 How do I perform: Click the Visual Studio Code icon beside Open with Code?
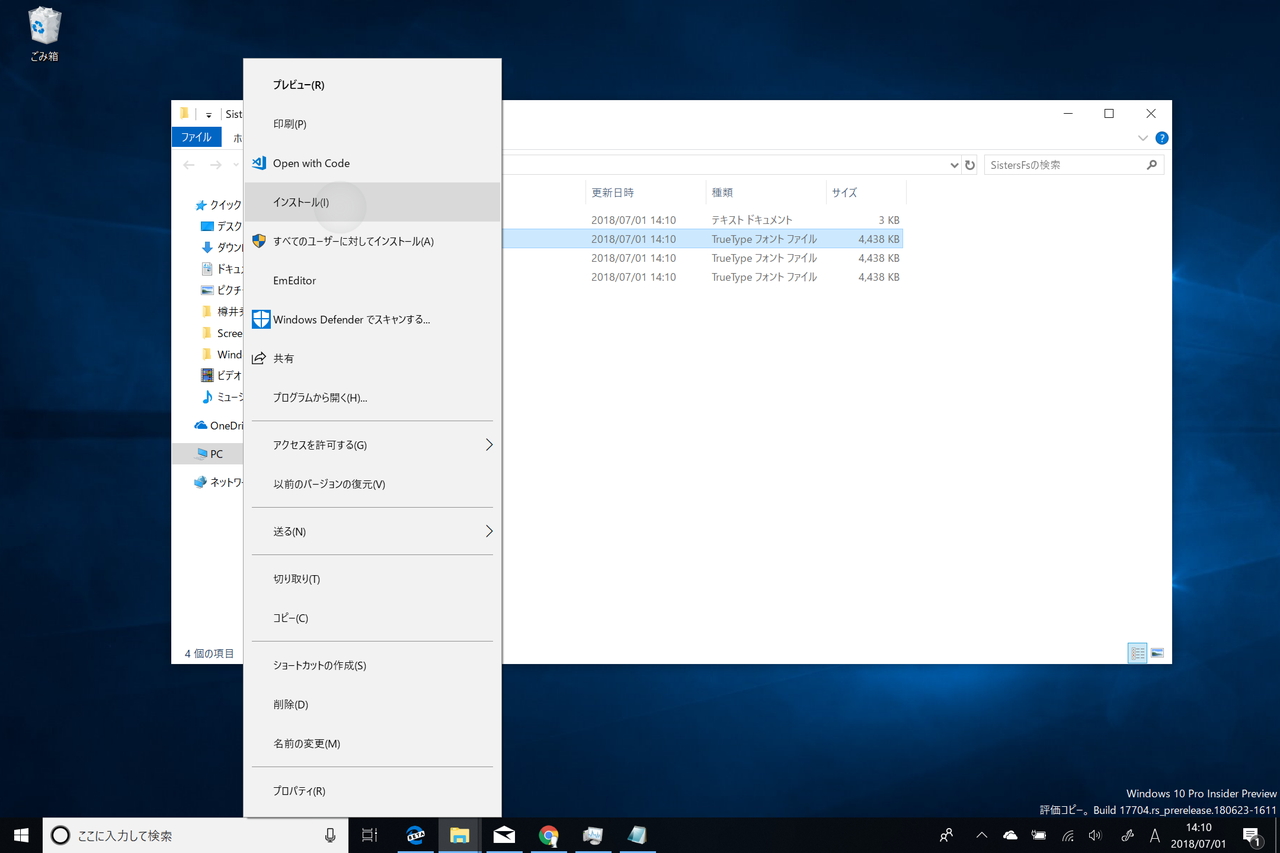point(260,162)
